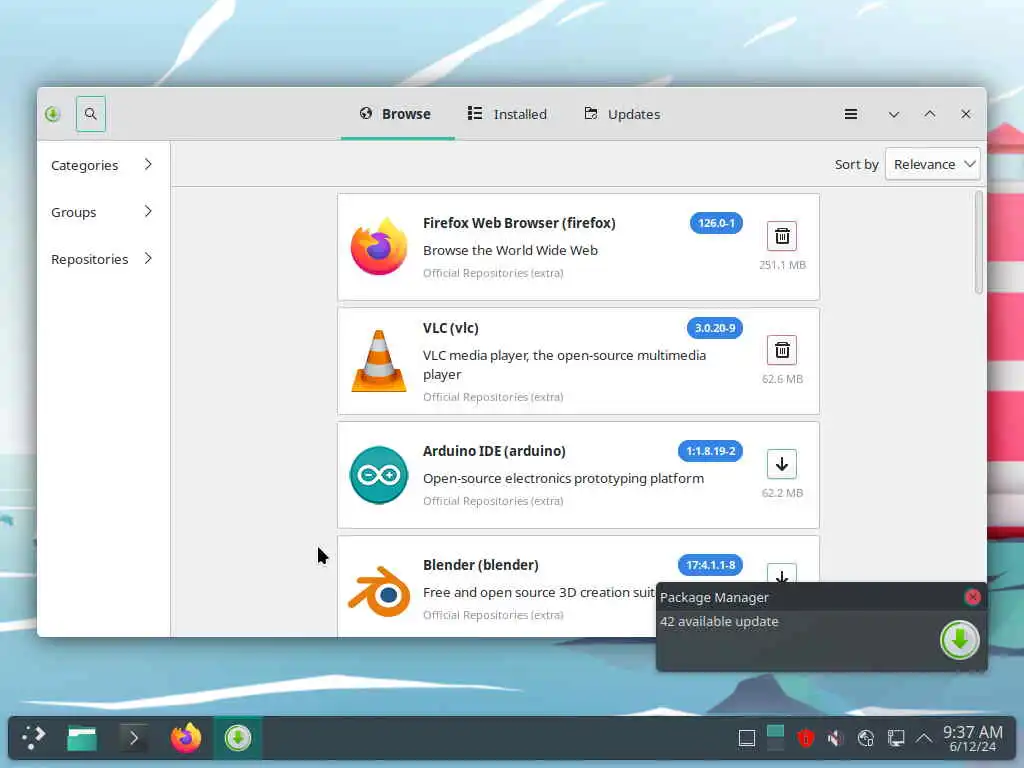This screenshot has height=768, width=1024.
Task: Click the muted volume tray icon
Action: (x=835, y=739)
